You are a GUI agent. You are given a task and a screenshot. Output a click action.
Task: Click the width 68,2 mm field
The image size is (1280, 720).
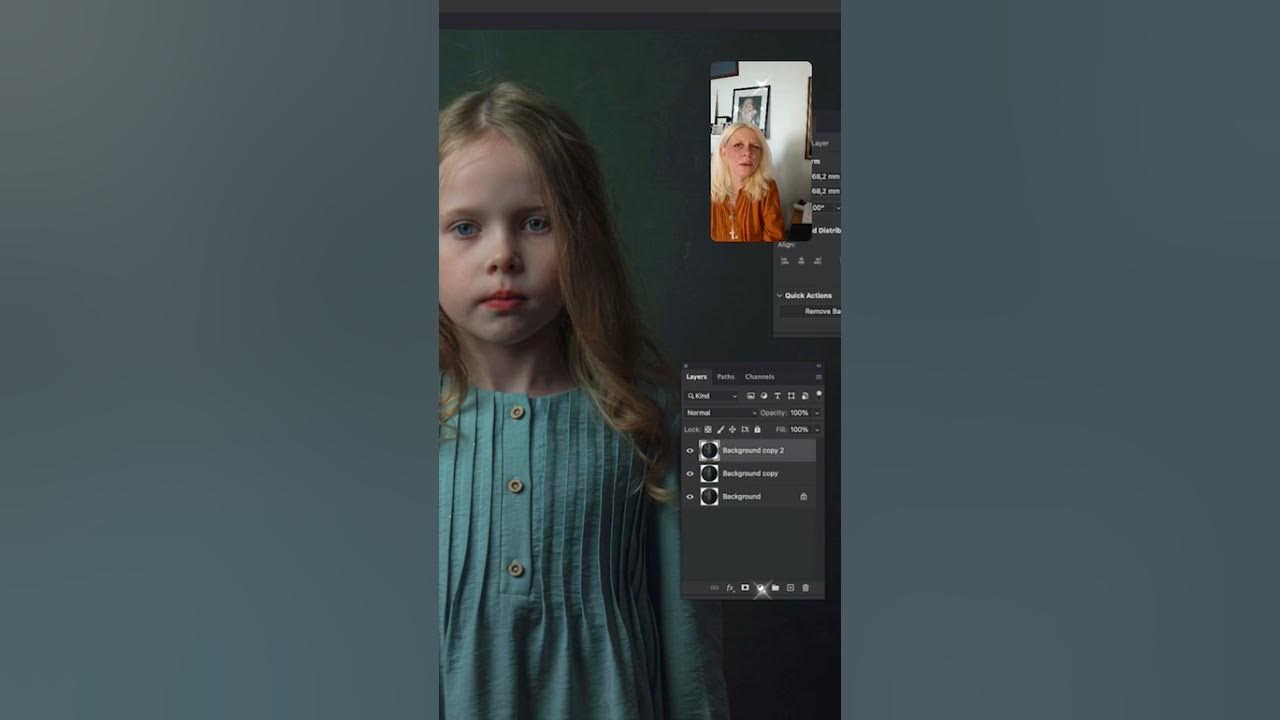[826, 177]
